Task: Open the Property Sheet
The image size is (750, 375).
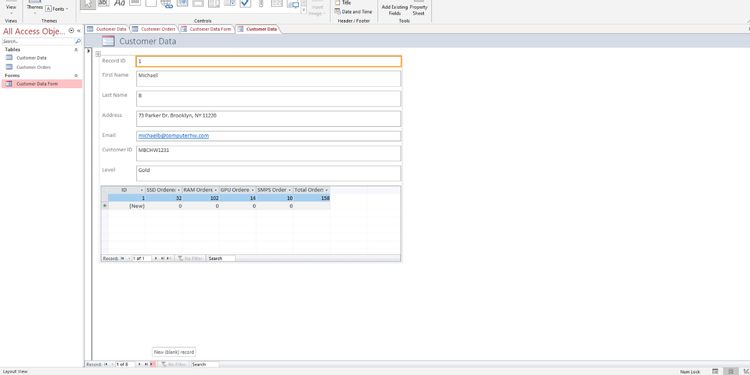Action: click(419, 8)
